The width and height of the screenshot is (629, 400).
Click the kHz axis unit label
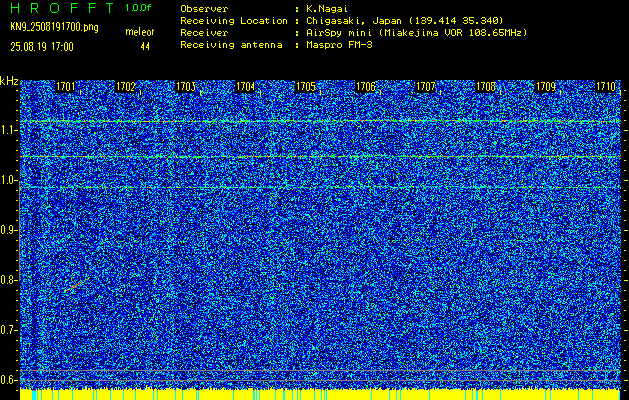tap(9, 81)
